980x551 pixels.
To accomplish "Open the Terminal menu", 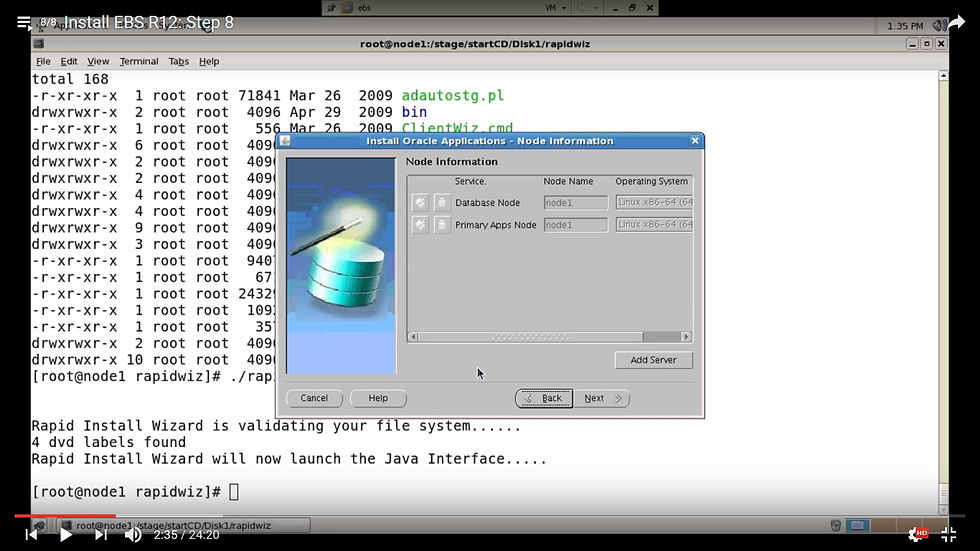I will pos(139,61).
